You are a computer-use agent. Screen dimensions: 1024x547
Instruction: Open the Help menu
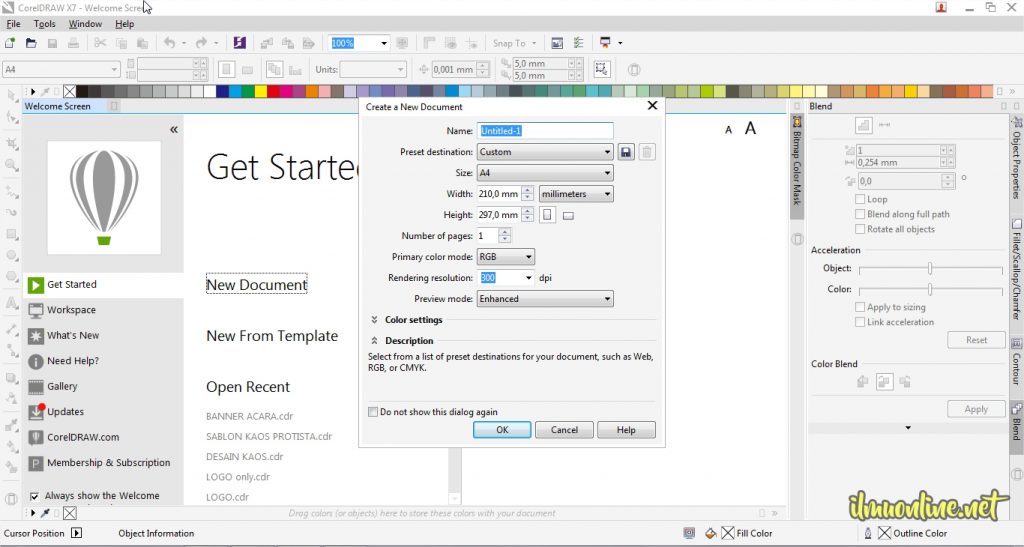[124, 23]
